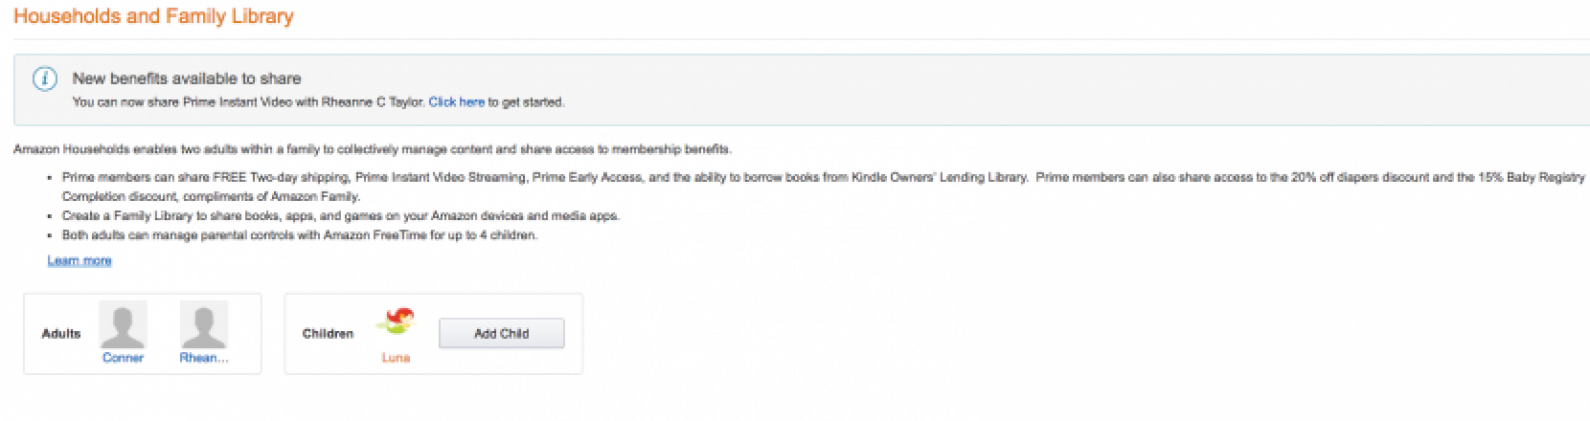1590x421 pixels.
Task: Click the Amazon FreeTime parental controls bullet
Action: point(300,235)
